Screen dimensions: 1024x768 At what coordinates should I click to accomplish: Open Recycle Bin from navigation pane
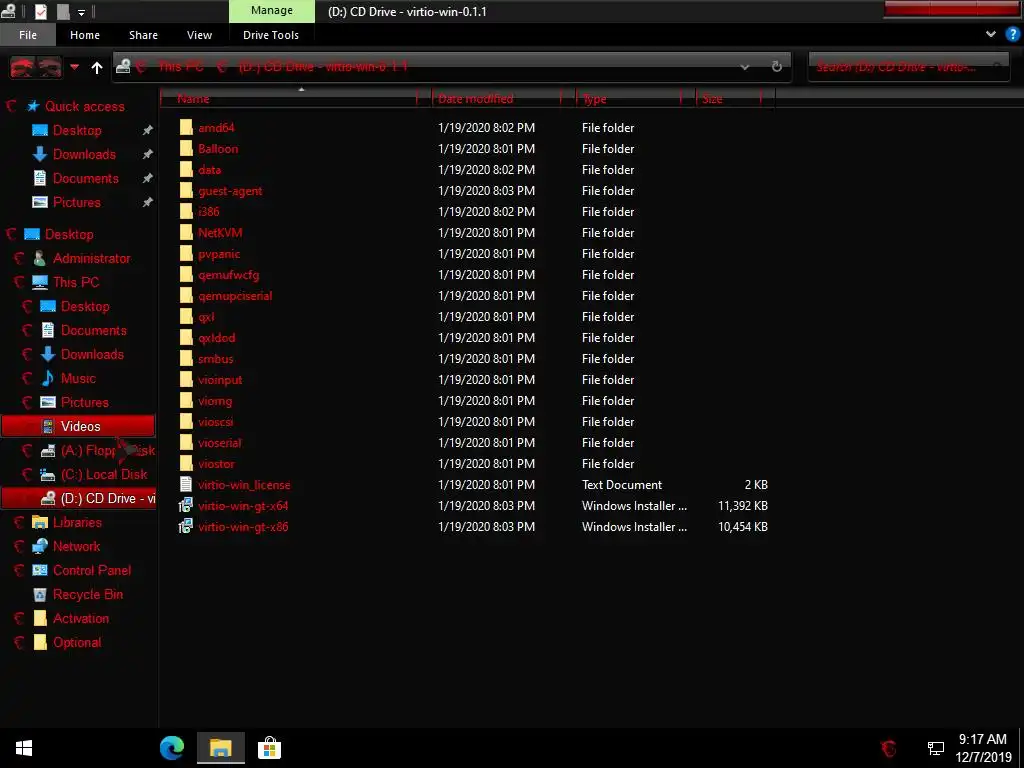click(x=88, y=594)
